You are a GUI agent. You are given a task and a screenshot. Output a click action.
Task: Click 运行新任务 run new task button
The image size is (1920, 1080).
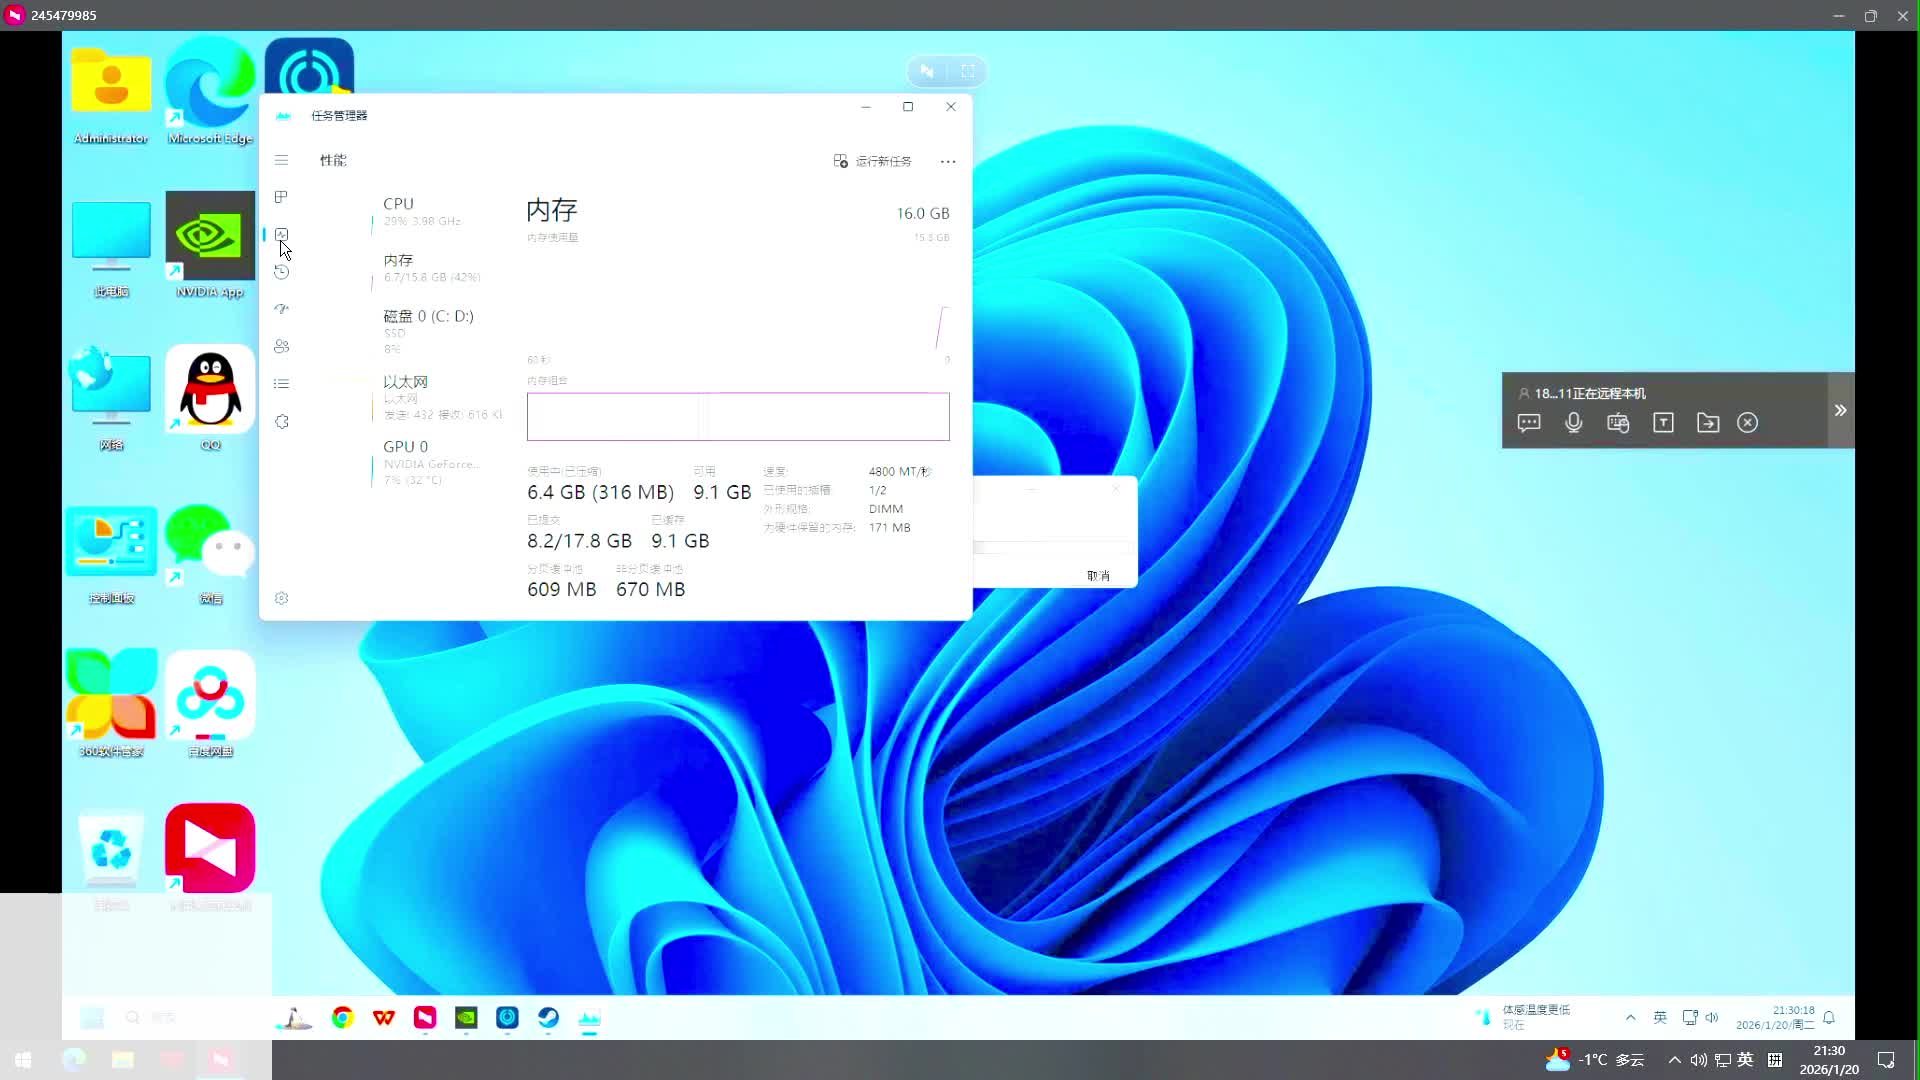(x=872, y=161)
